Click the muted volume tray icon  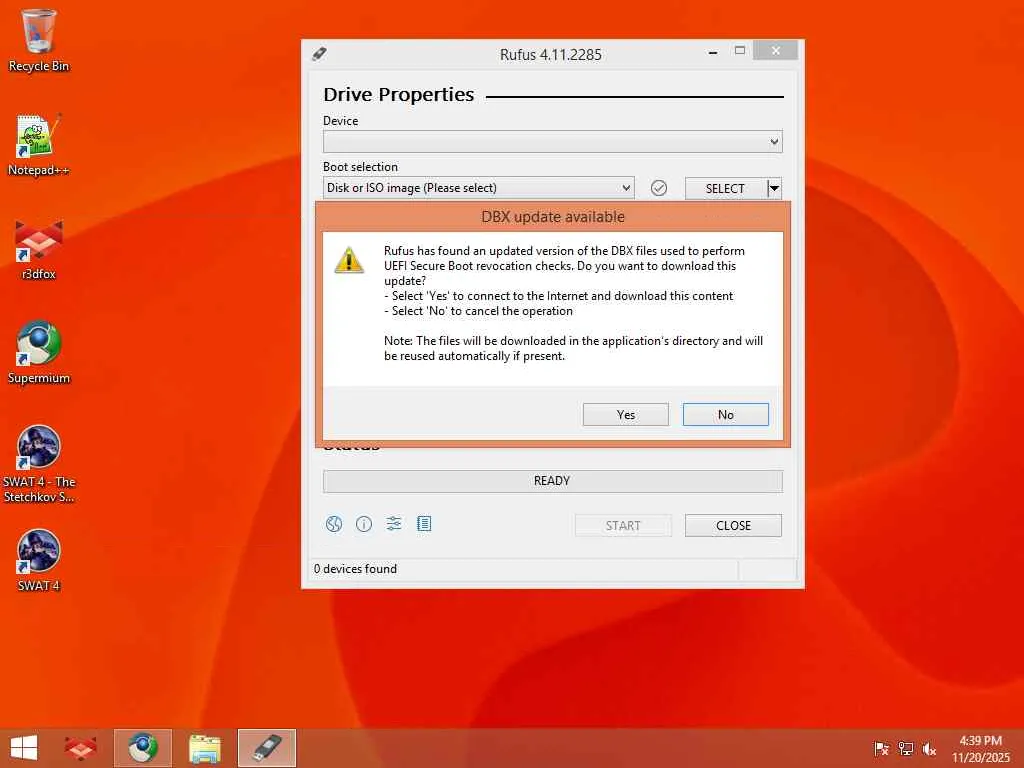(929, 749)
